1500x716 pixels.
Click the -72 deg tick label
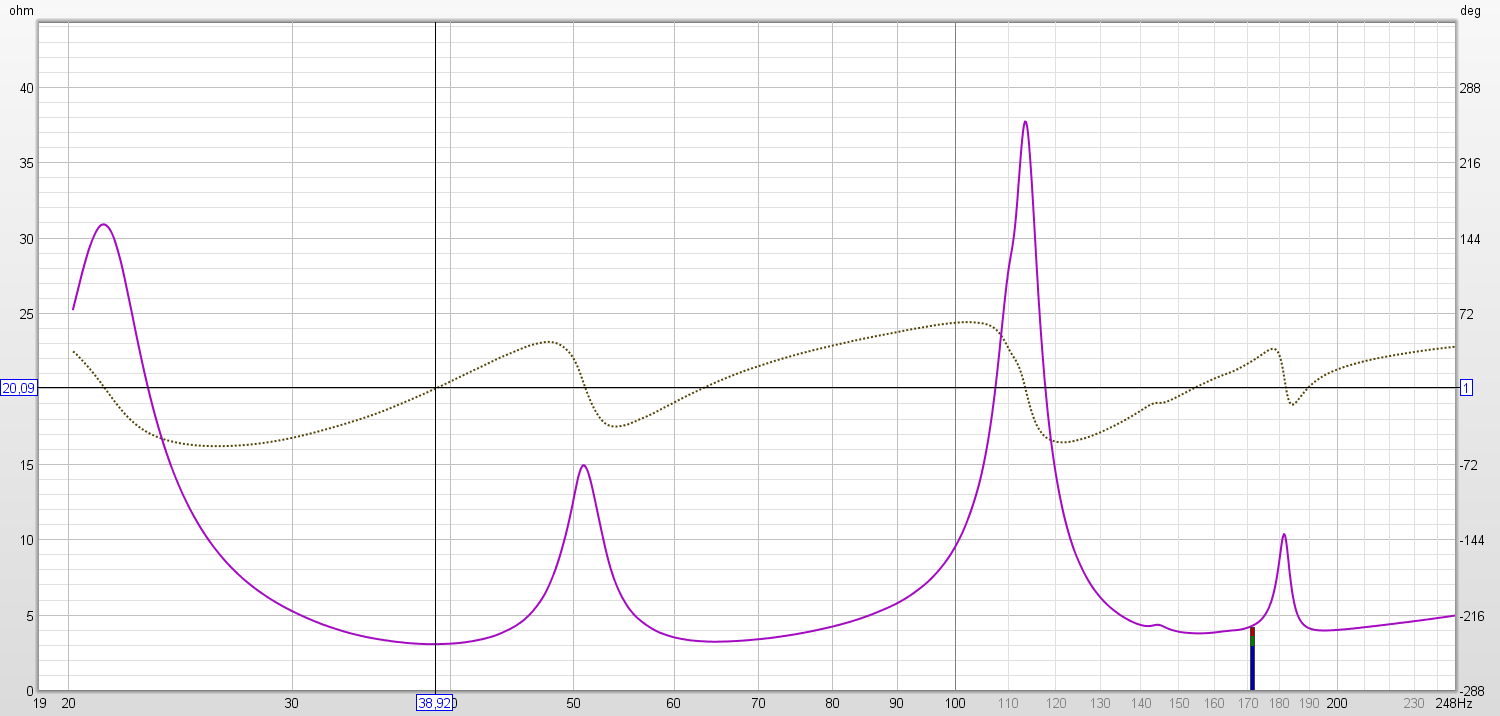(x=1469, y=465)
